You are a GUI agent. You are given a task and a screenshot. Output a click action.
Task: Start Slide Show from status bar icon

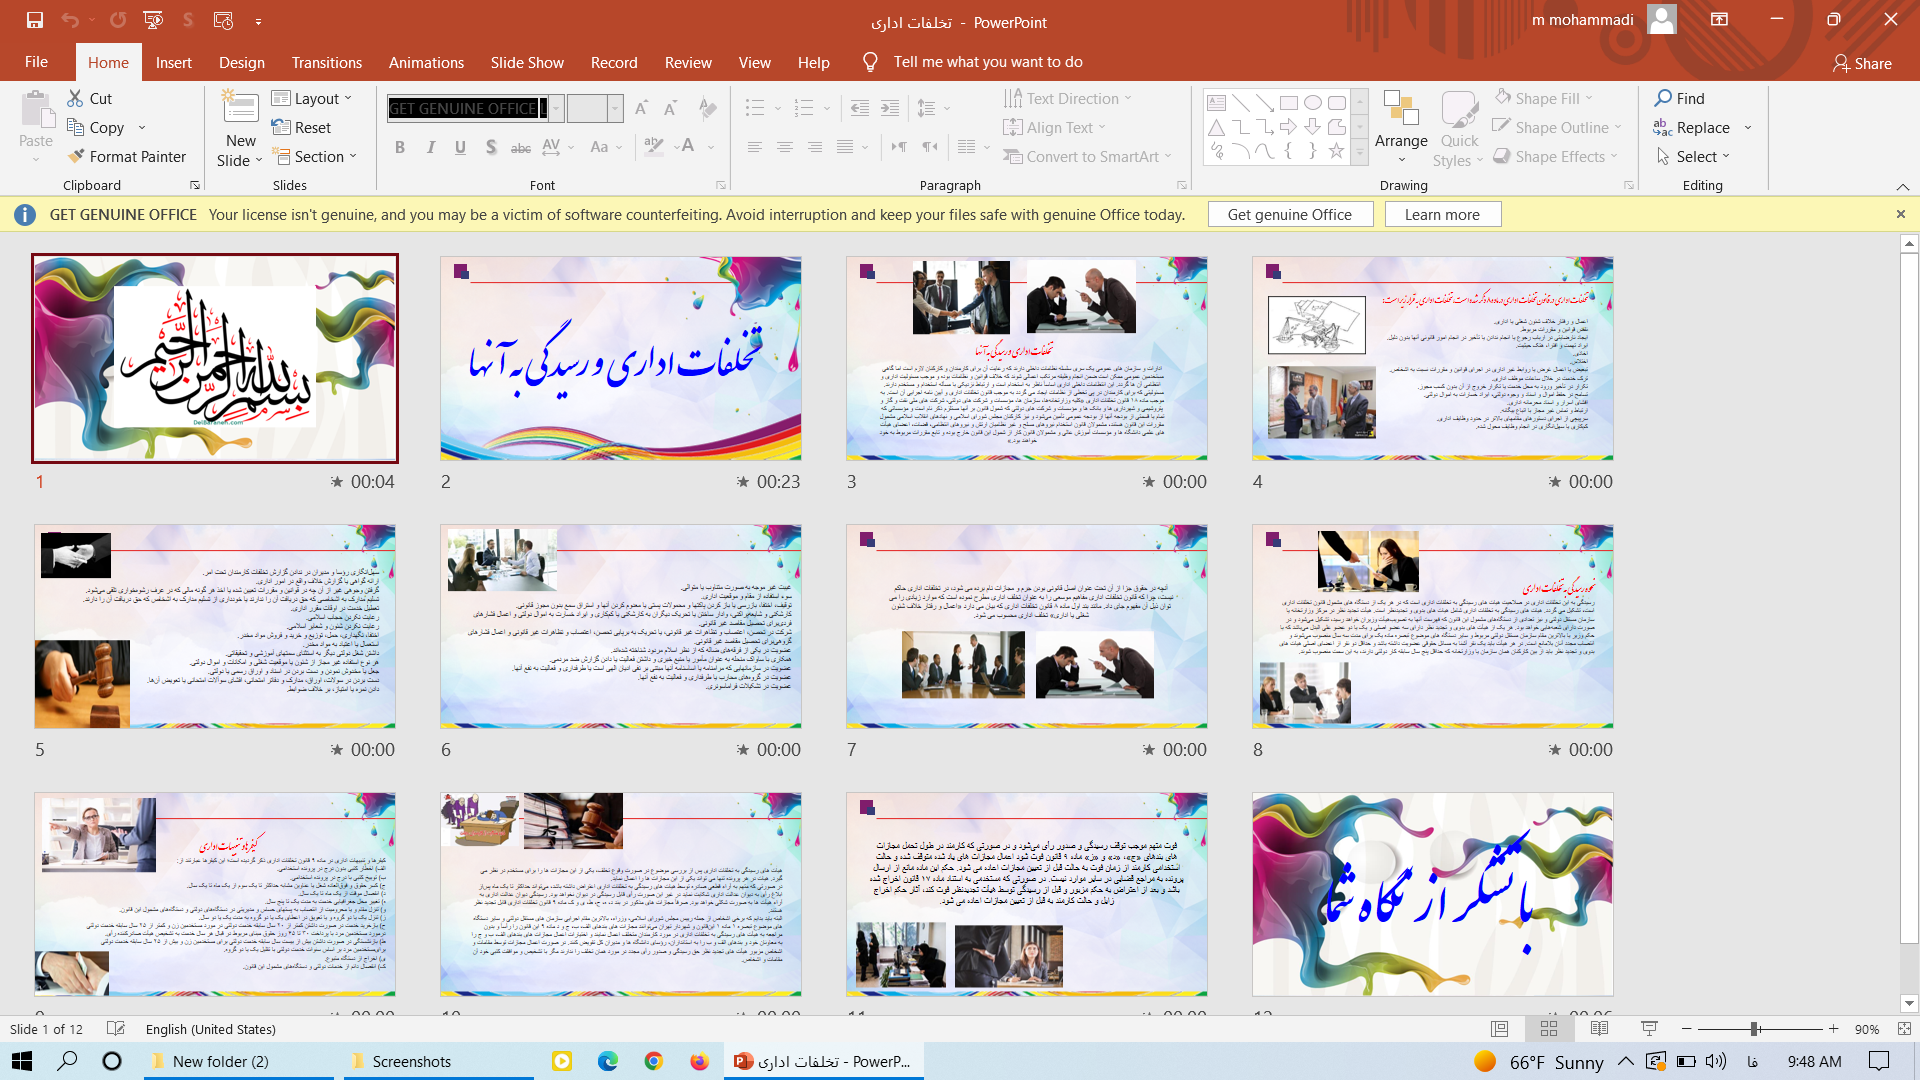1649,1029
